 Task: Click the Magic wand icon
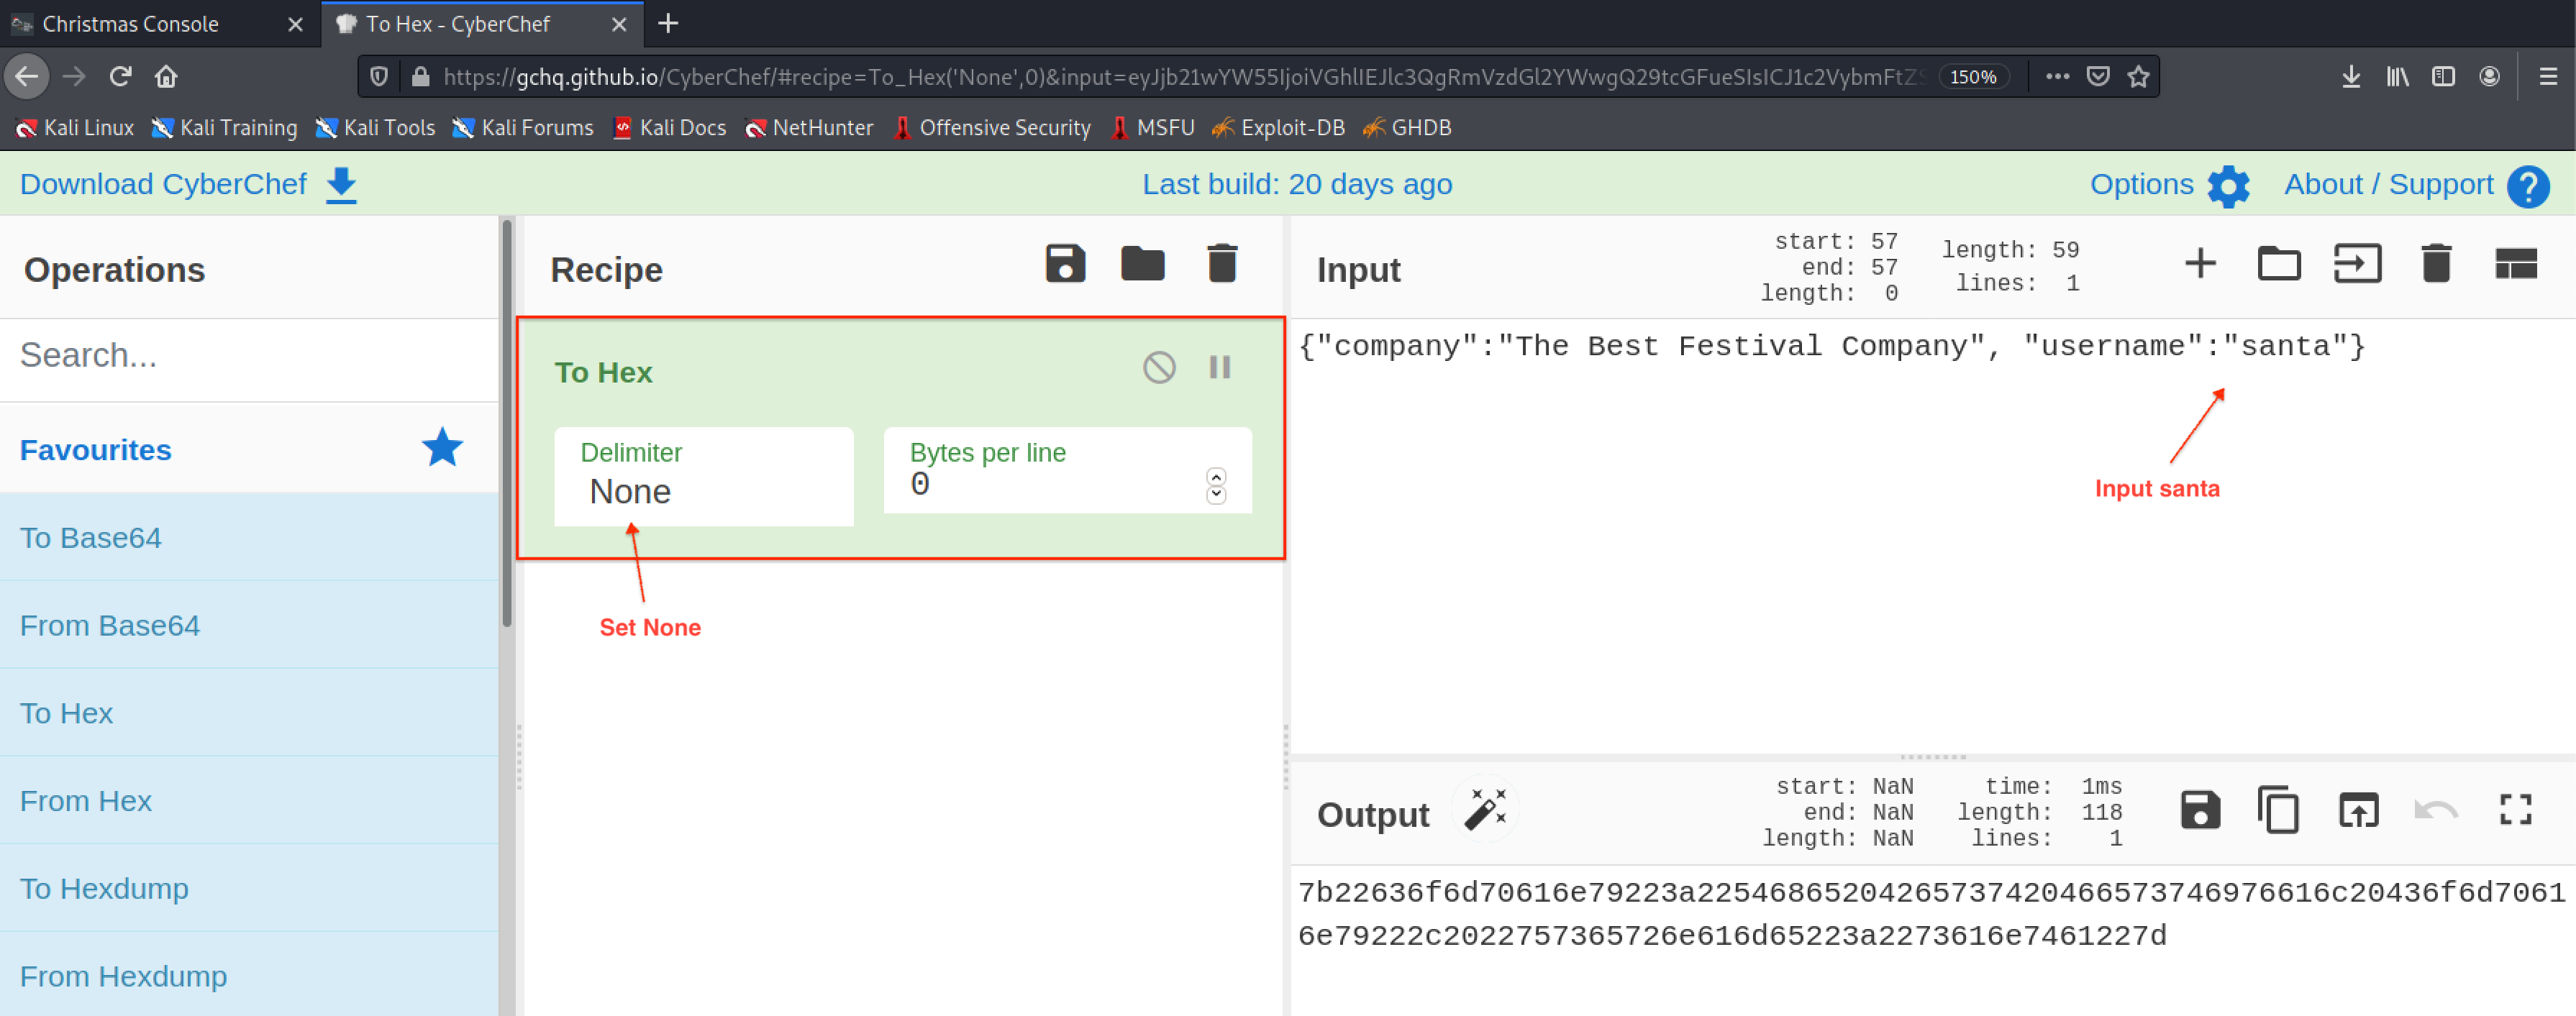pyautogui.click(x=1485, y=809)
